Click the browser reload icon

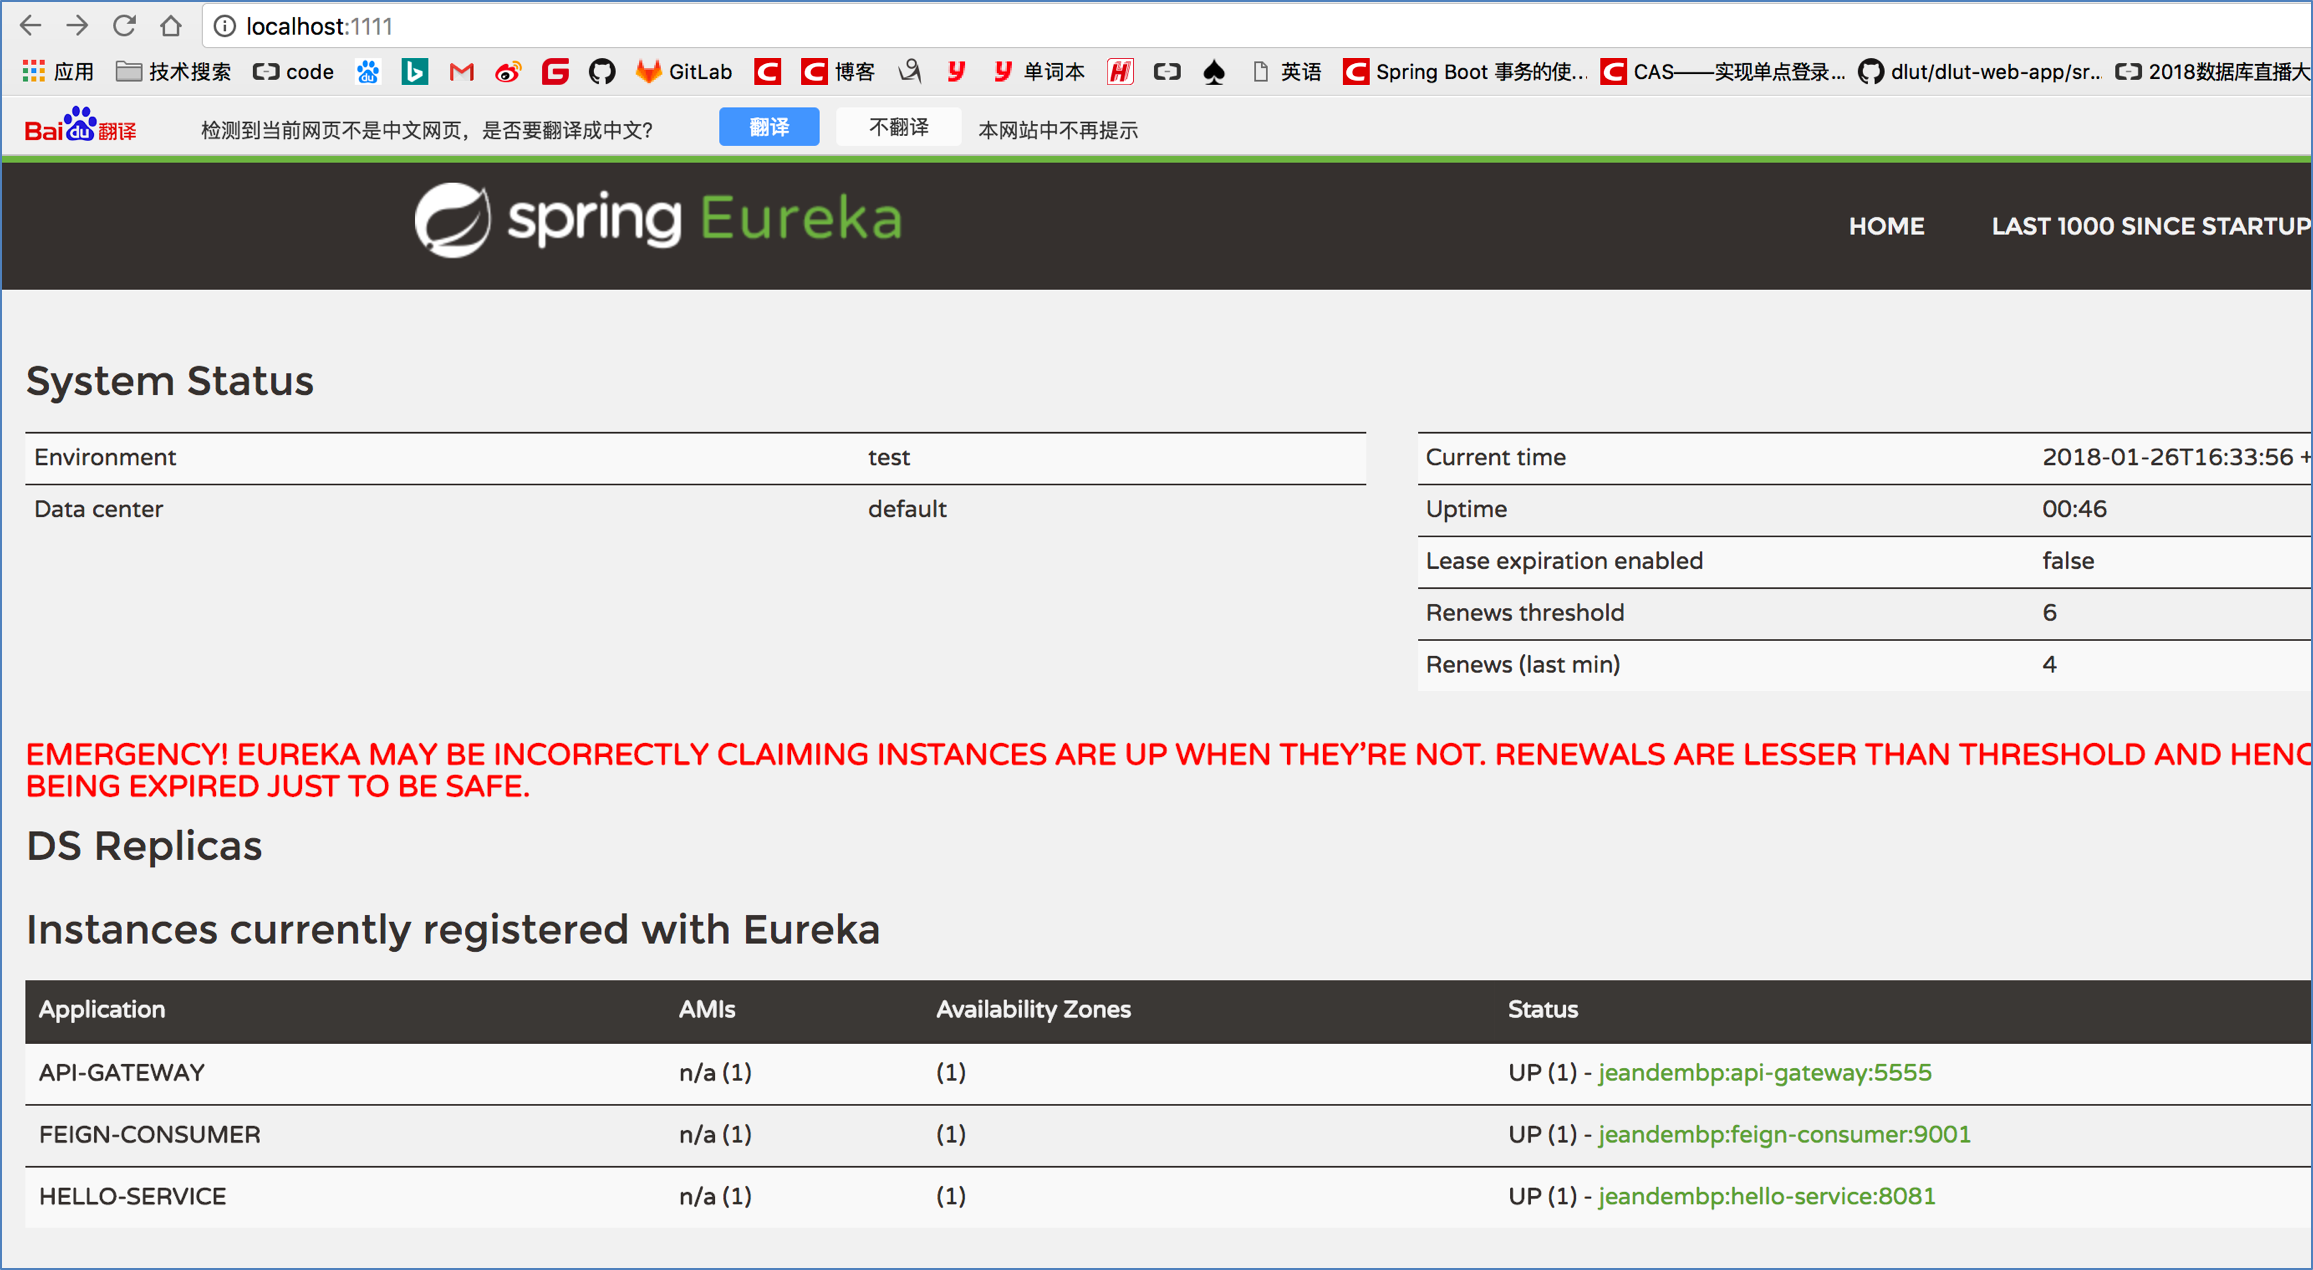click(124, 25)
